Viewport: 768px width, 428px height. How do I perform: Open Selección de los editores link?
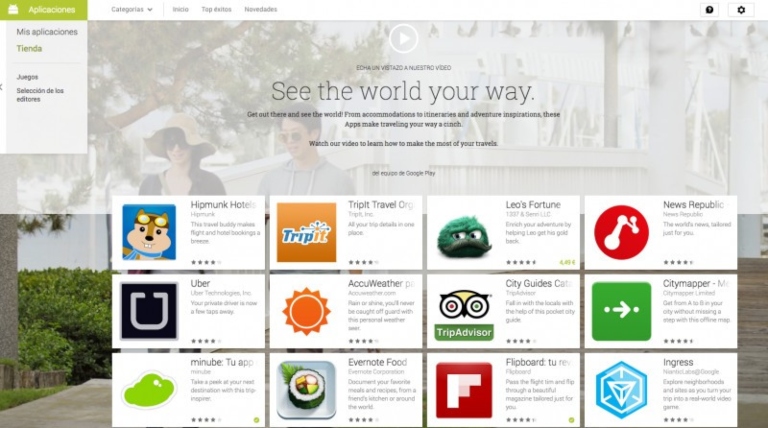point(40,95)
